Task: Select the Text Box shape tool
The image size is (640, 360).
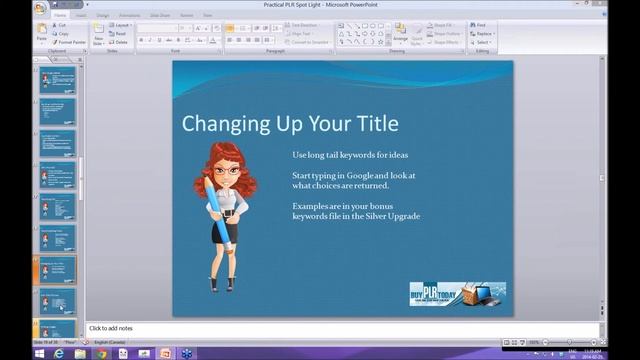Action: pos(341,26)
